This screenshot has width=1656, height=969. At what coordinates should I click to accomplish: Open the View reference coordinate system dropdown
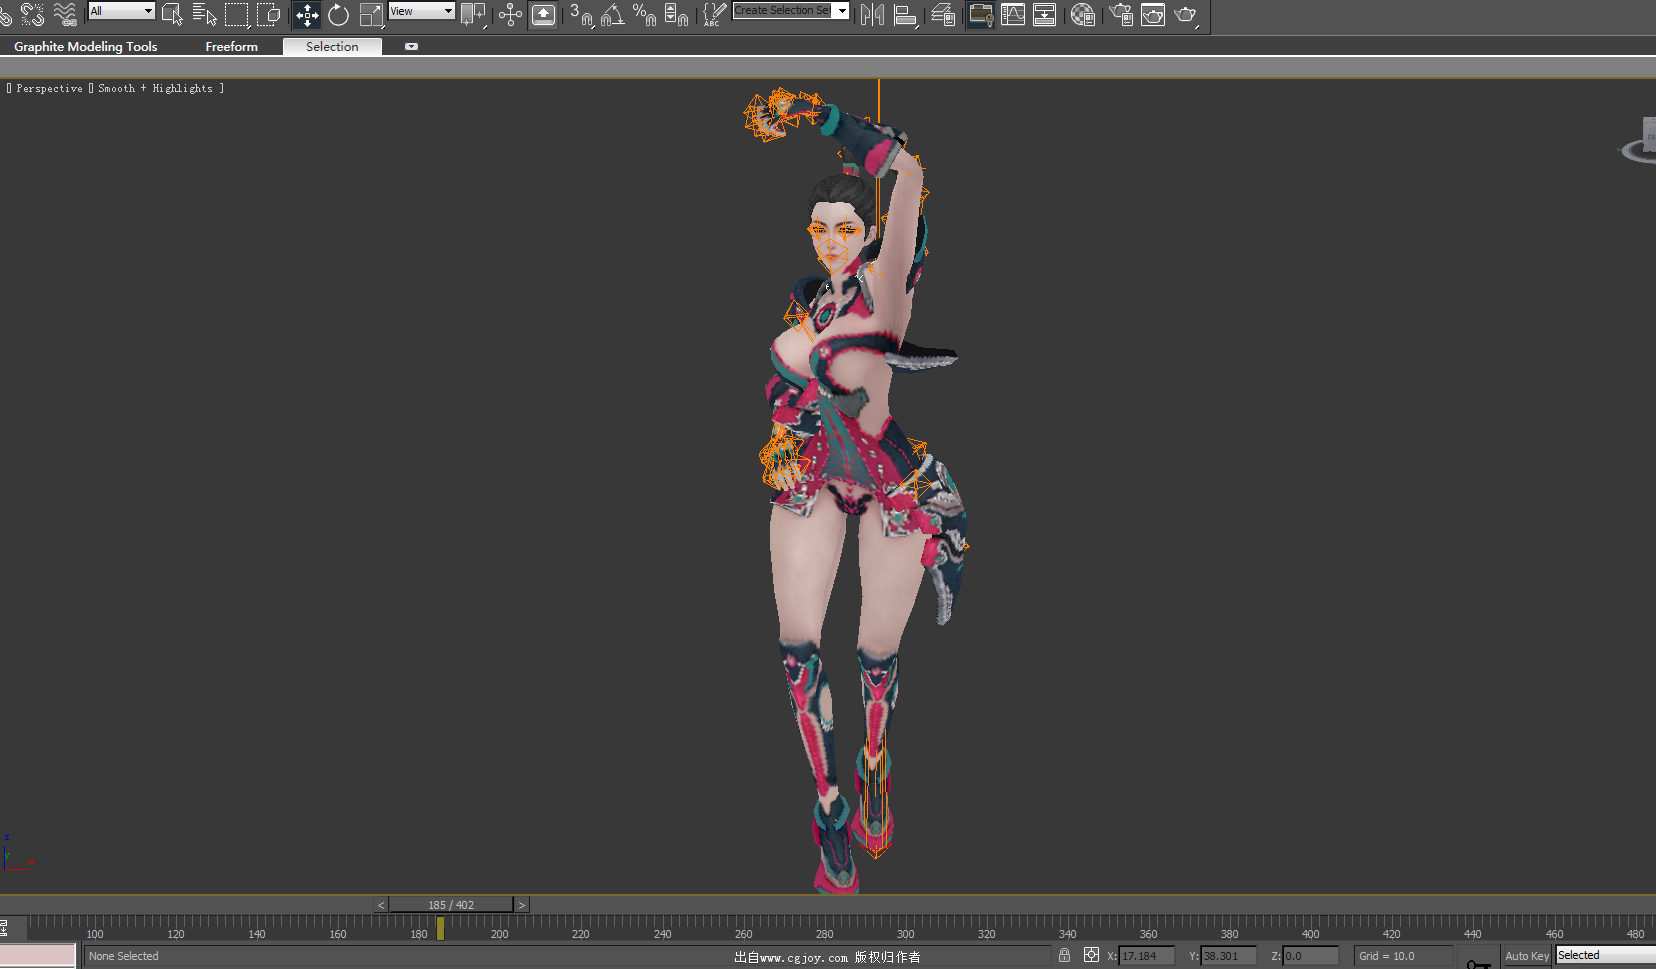[x=422, y=11]
